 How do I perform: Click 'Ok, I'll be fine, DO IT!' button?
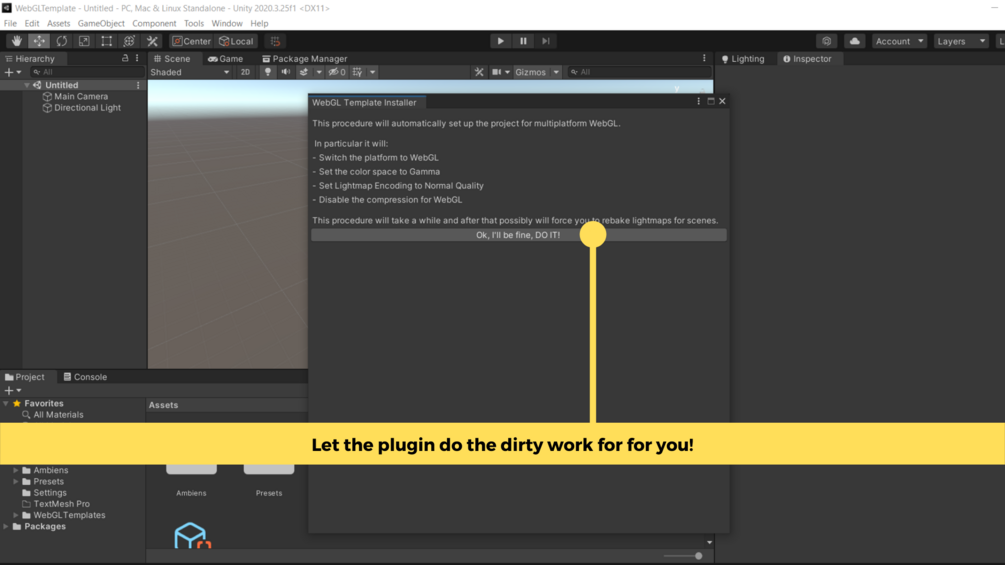[x=519, y=235]
